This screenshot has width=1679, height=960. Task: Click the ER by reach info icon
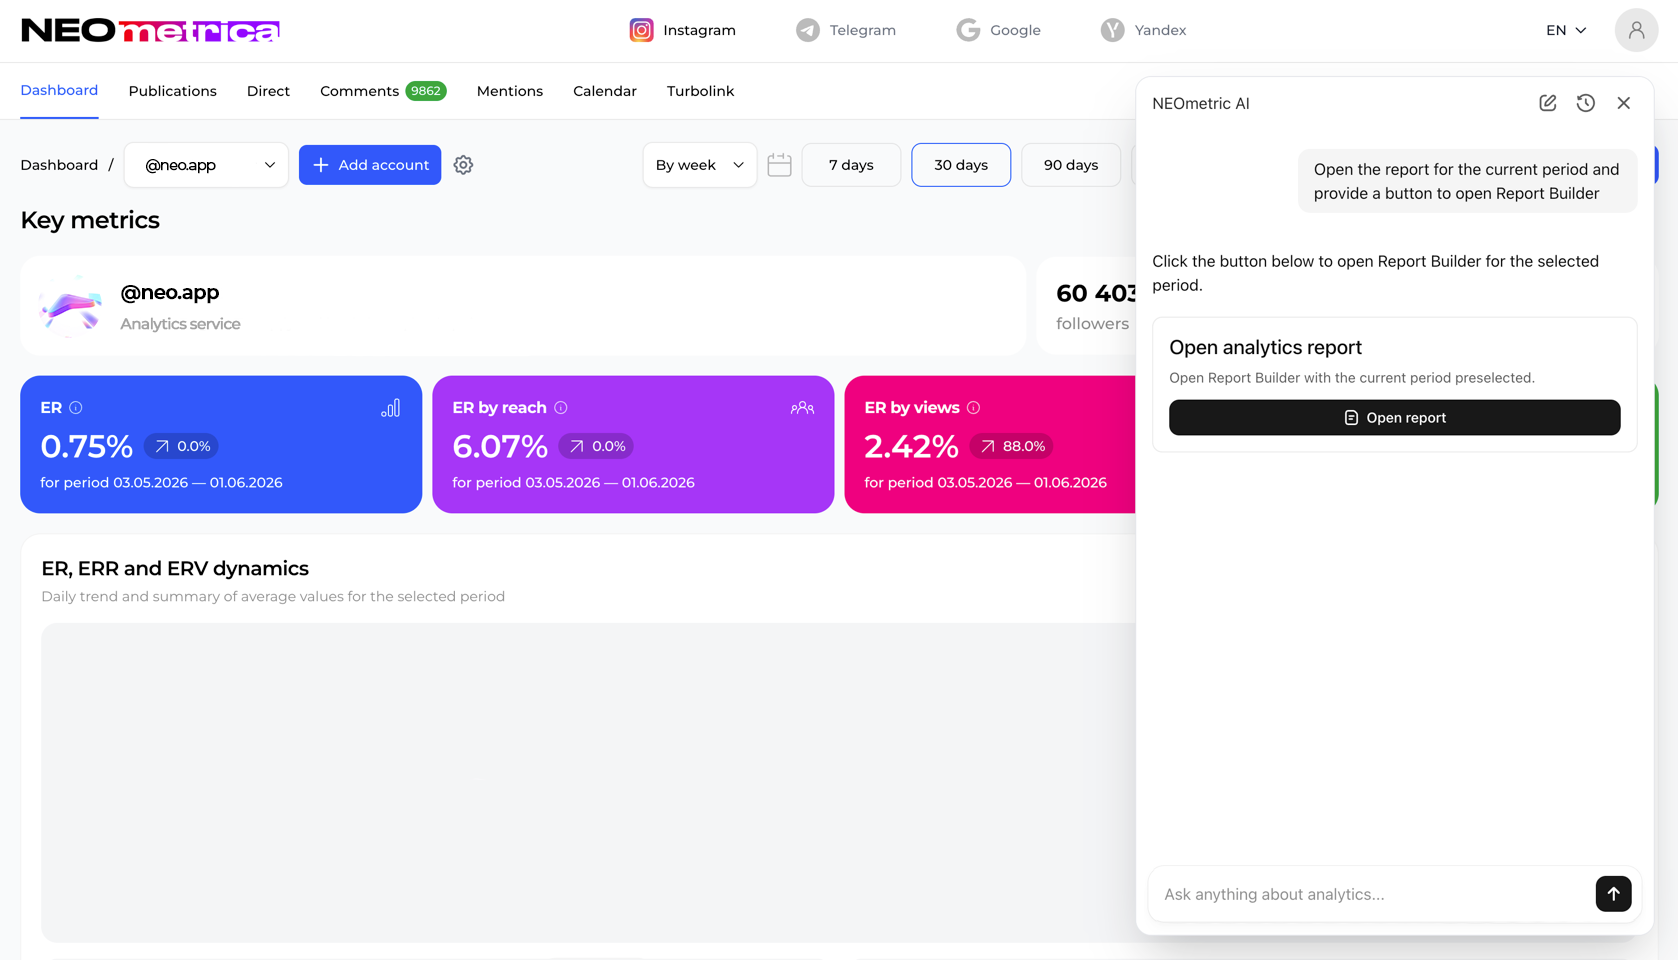pos(561,408)
